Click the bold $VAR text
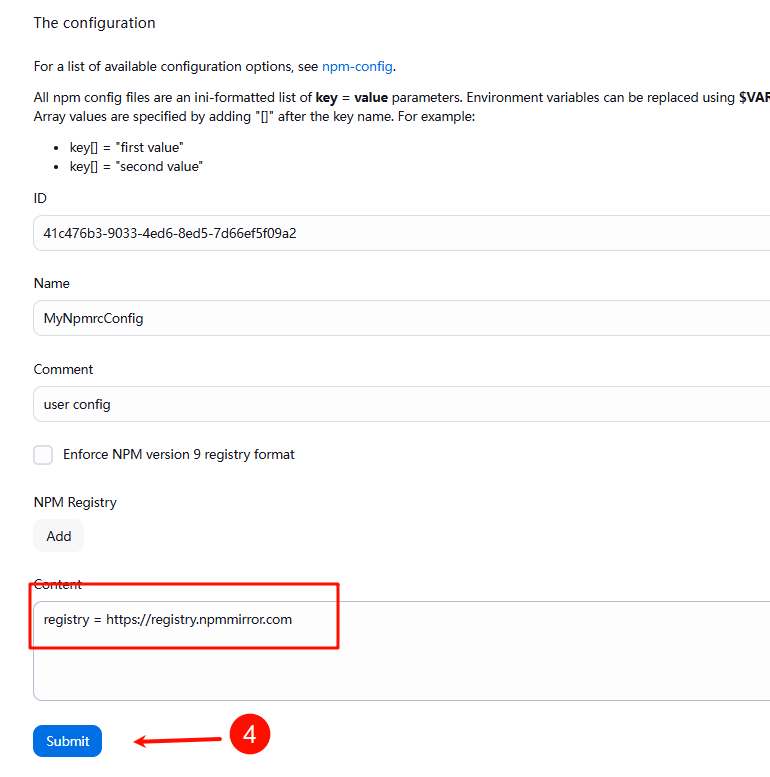The width and height of the screenshot is (770, 777). (x=753, y=97)
